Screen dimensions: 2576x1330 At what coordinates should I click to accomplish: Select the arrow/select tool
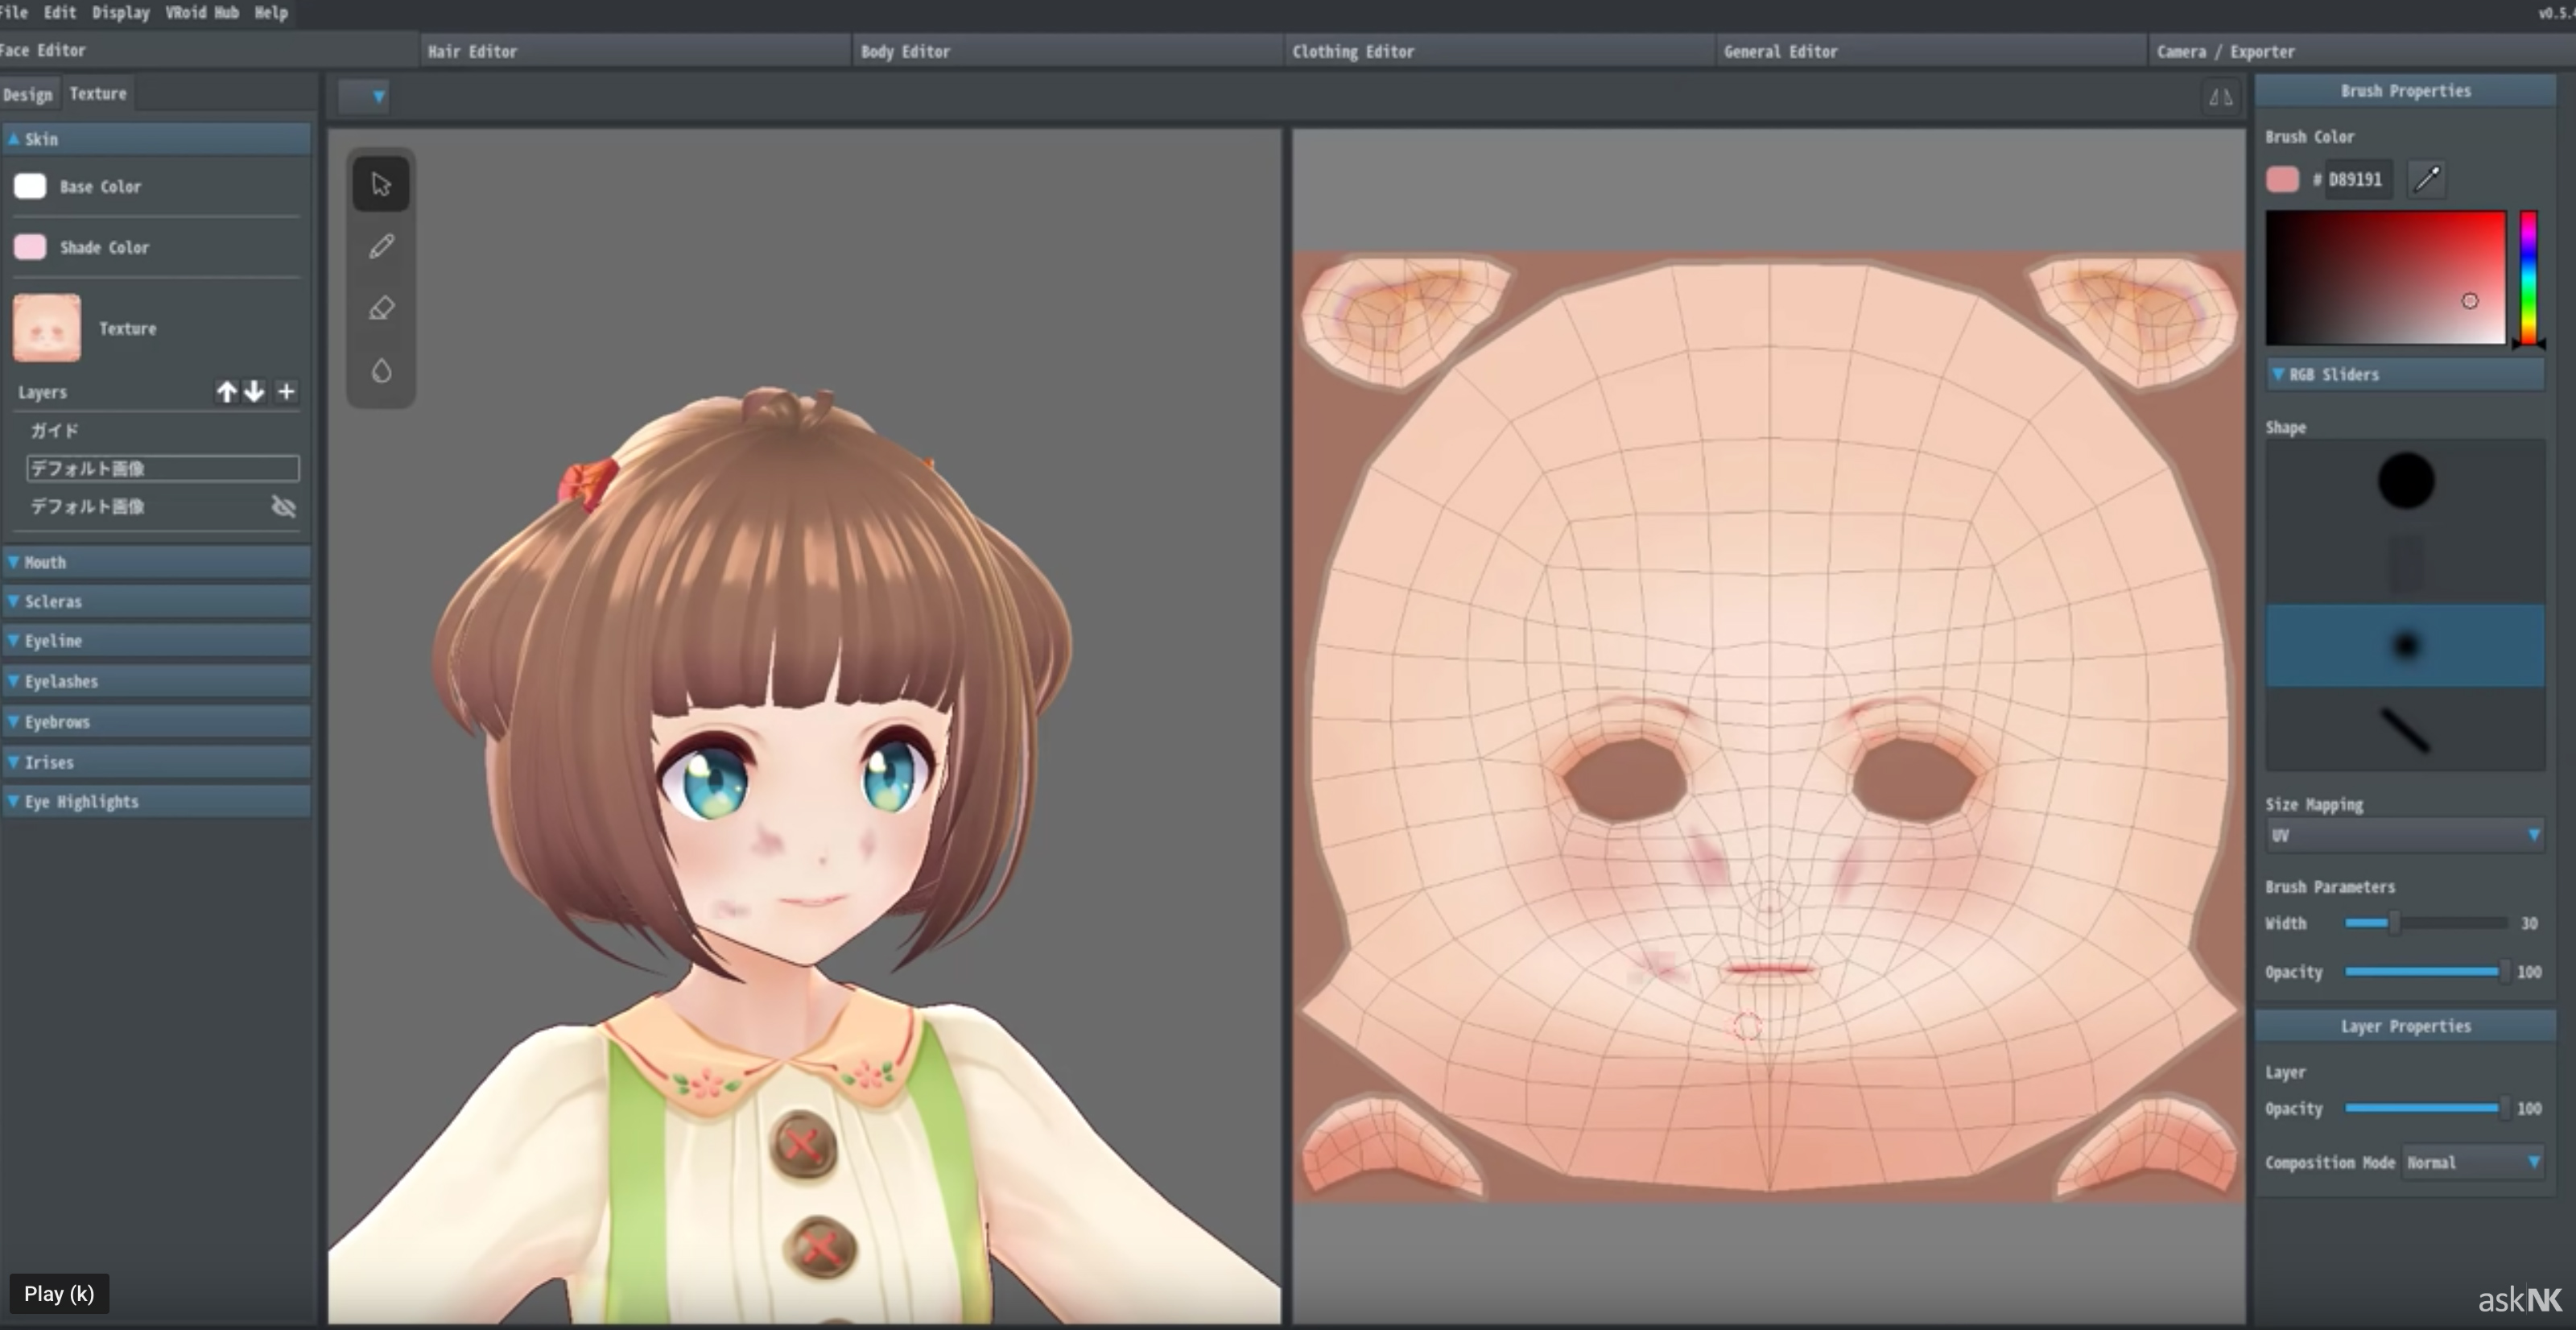[382, 184]
